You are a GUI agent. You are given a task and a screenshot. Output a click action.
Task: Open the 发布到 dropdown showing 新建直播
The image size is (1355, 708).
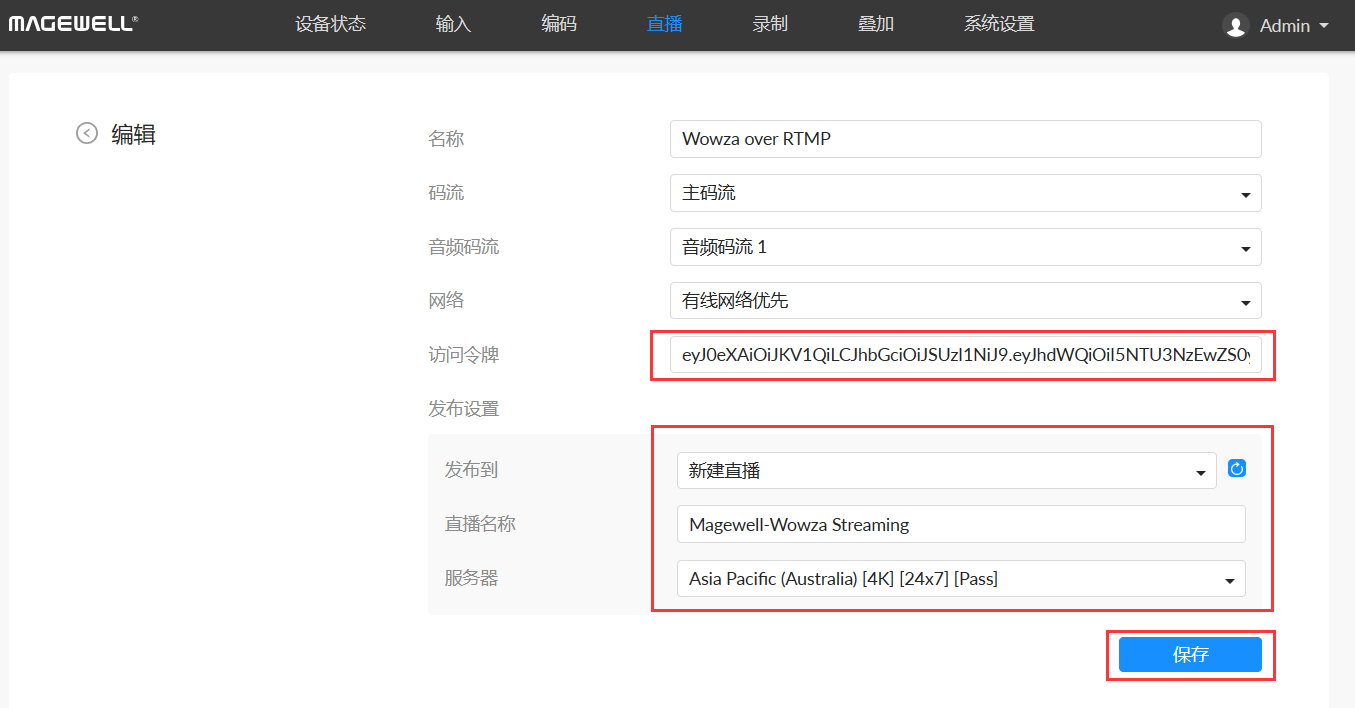point(946,471)
